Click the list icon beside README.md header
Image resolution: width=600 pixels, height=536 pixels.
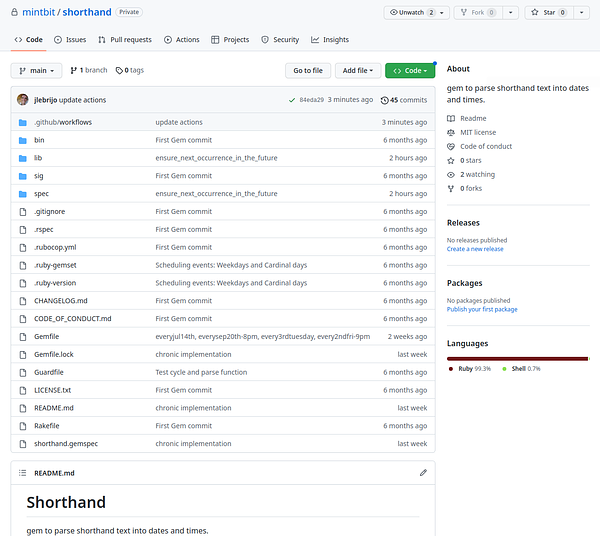coord(22,472)
